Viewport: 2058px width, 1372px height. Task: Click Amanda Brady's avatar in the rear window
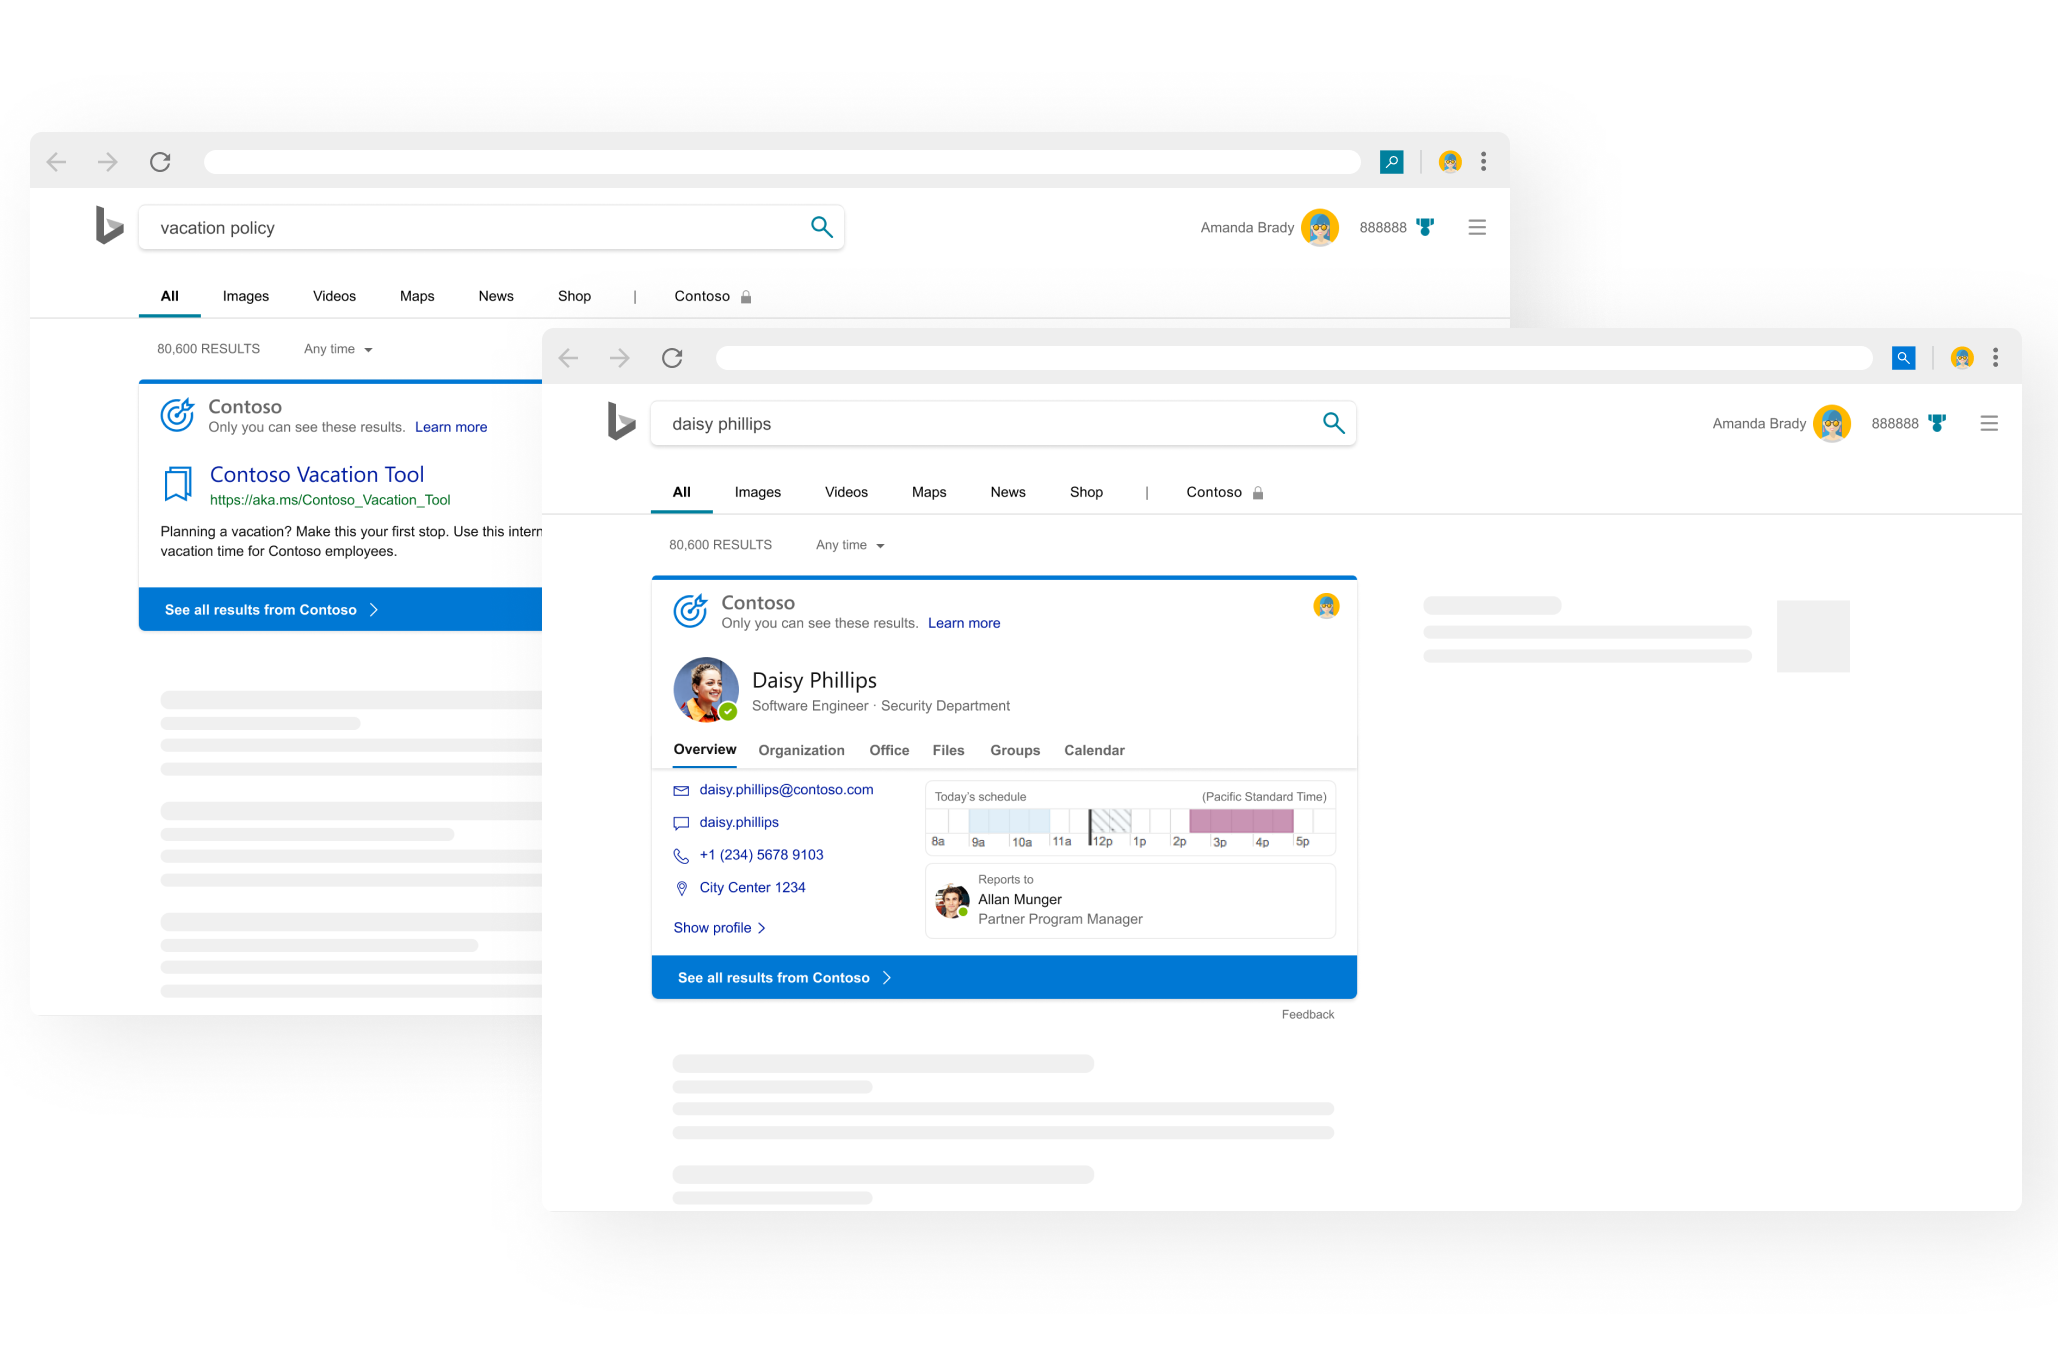pos(1319,227)
